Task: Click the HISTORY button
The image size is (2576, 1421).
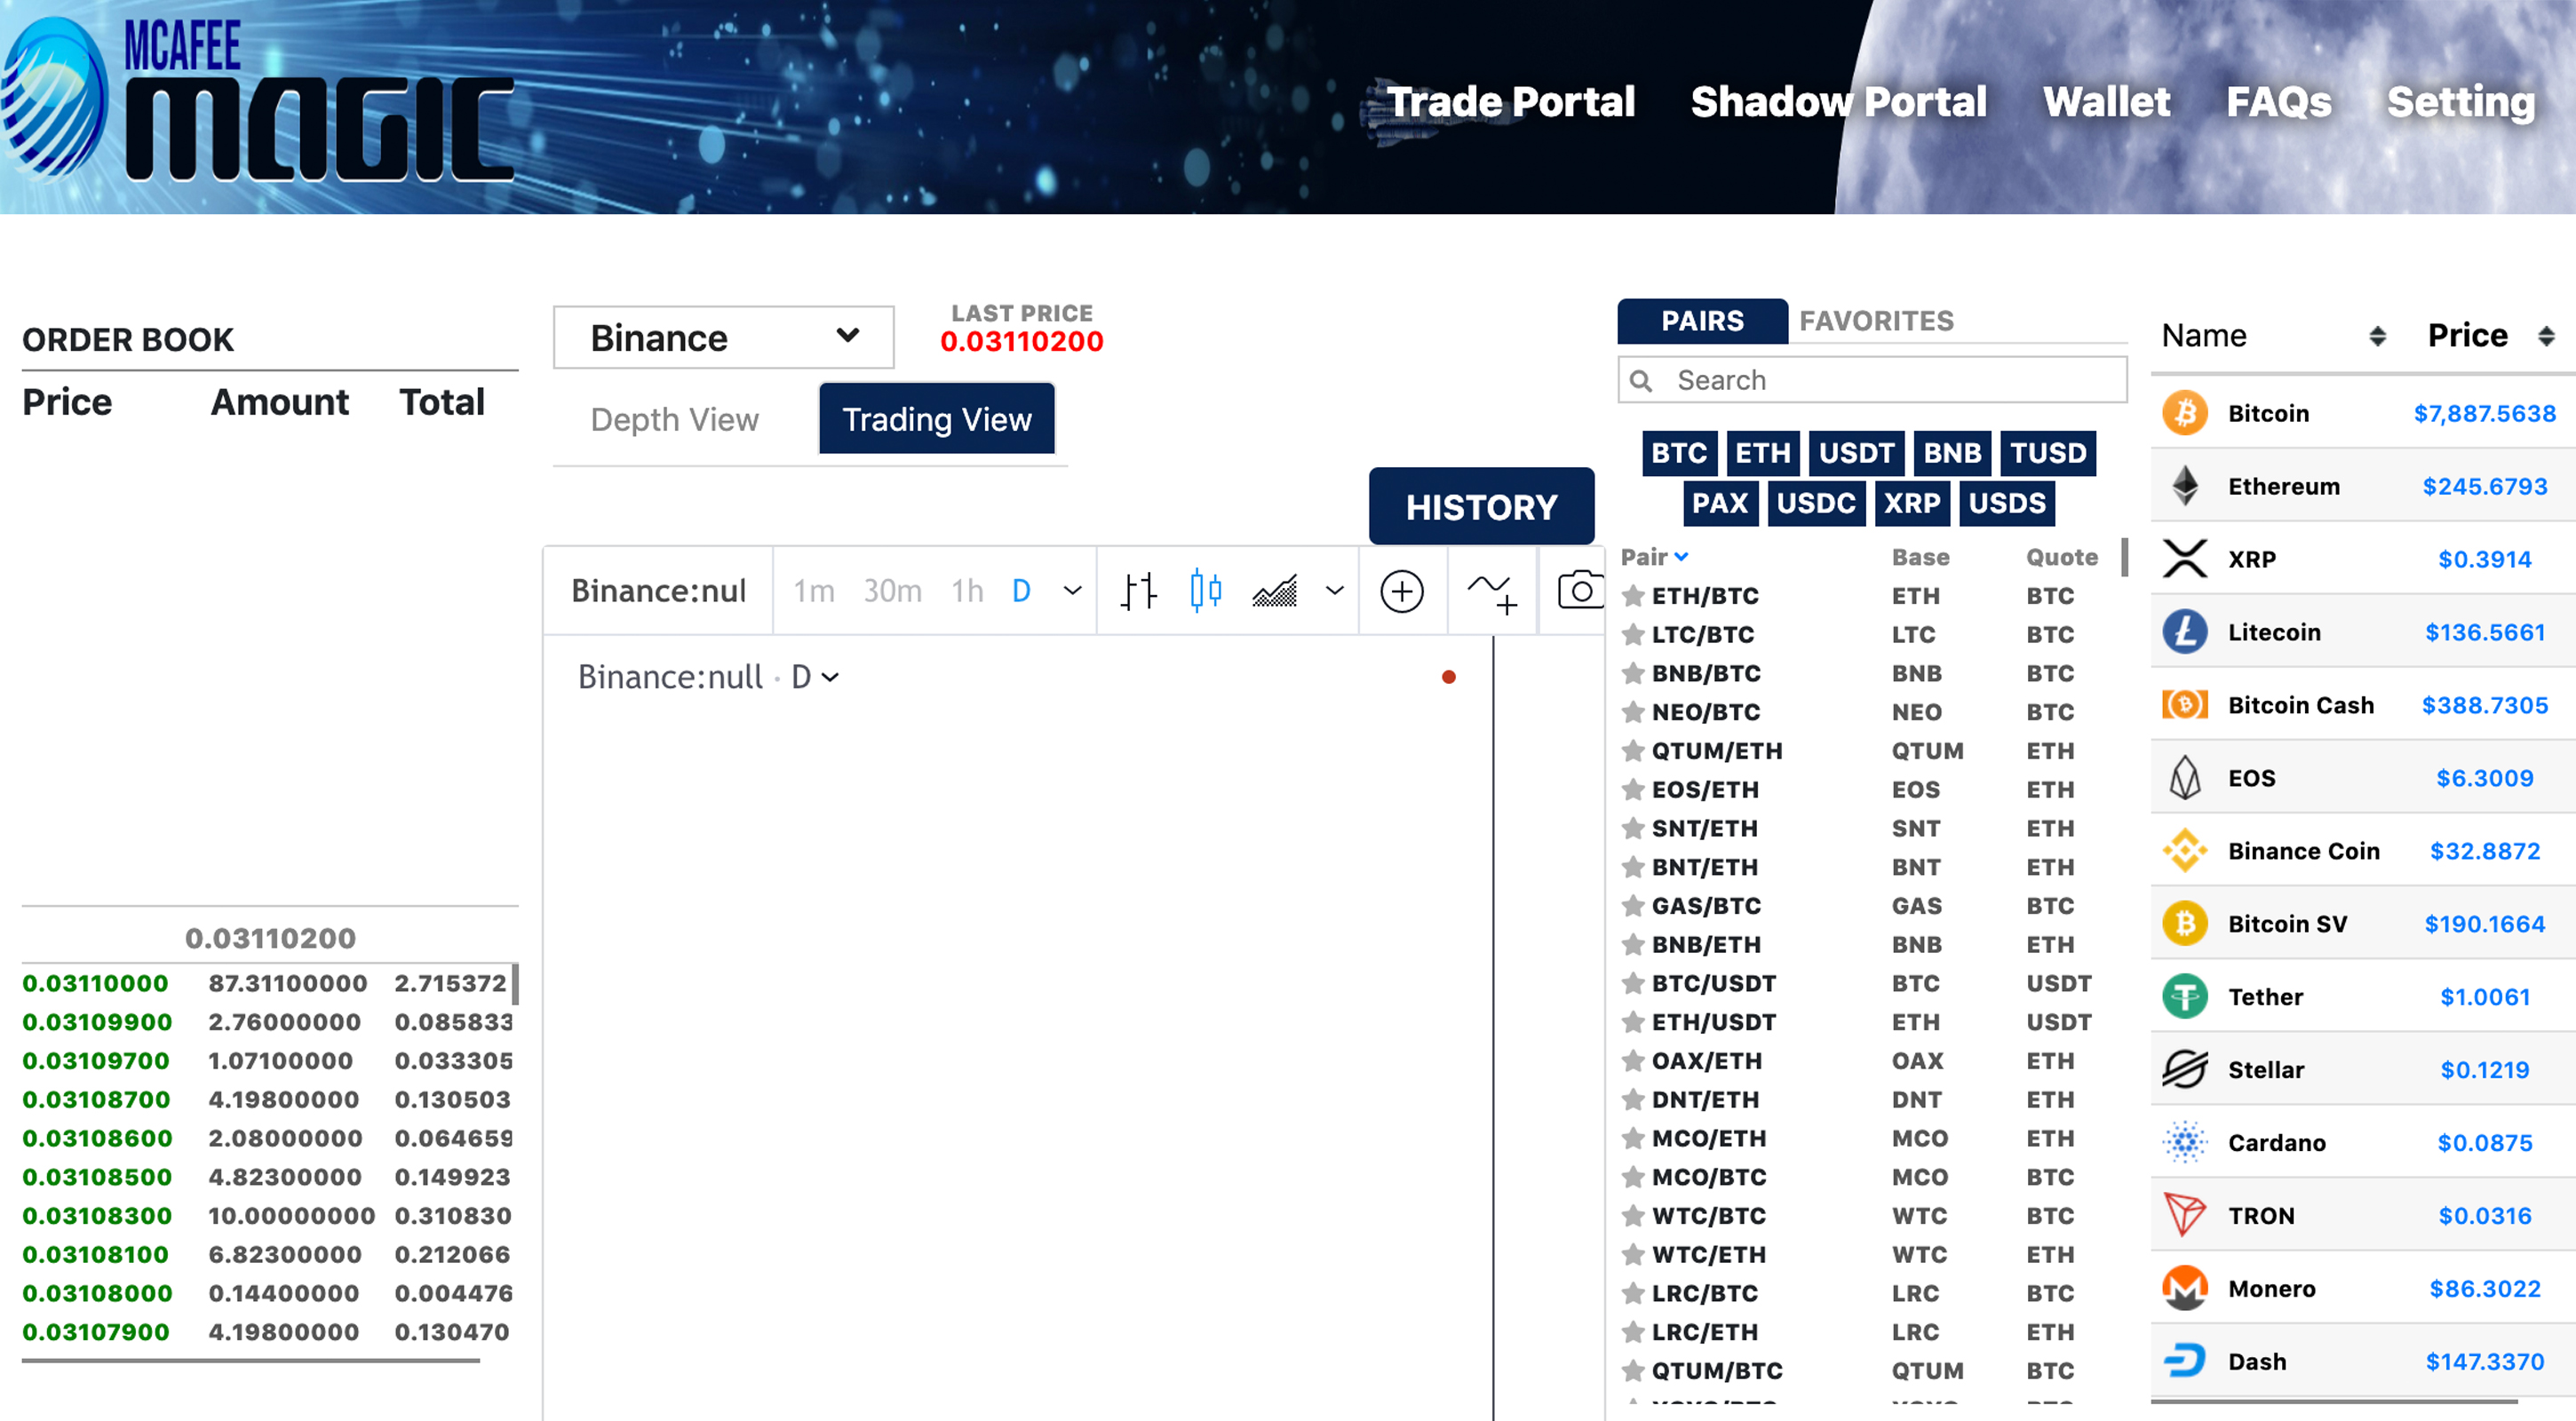Action: [1481, 506]
